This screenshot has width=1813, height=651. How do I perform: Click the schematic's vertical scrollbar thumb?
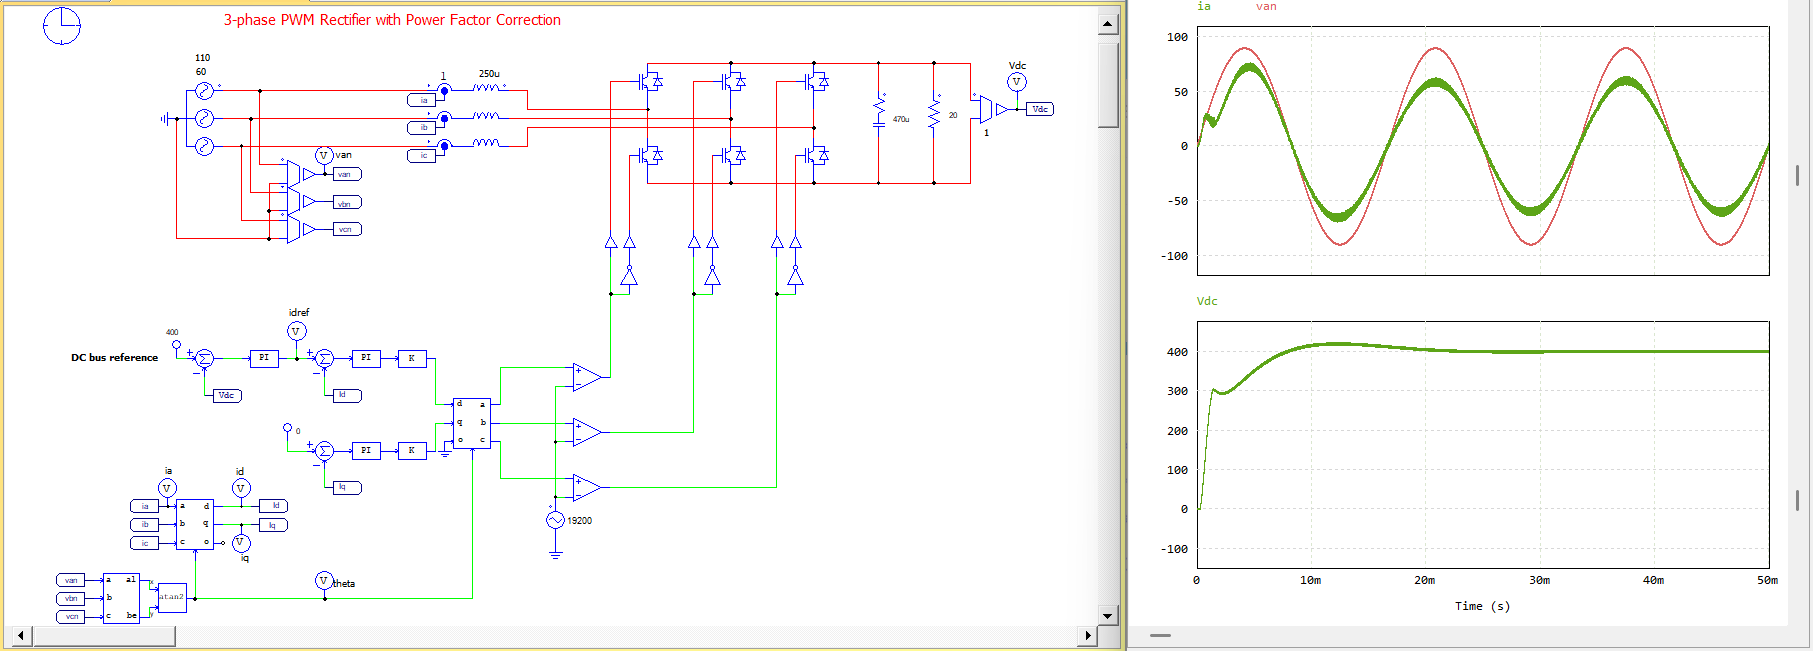[1107, 84]
